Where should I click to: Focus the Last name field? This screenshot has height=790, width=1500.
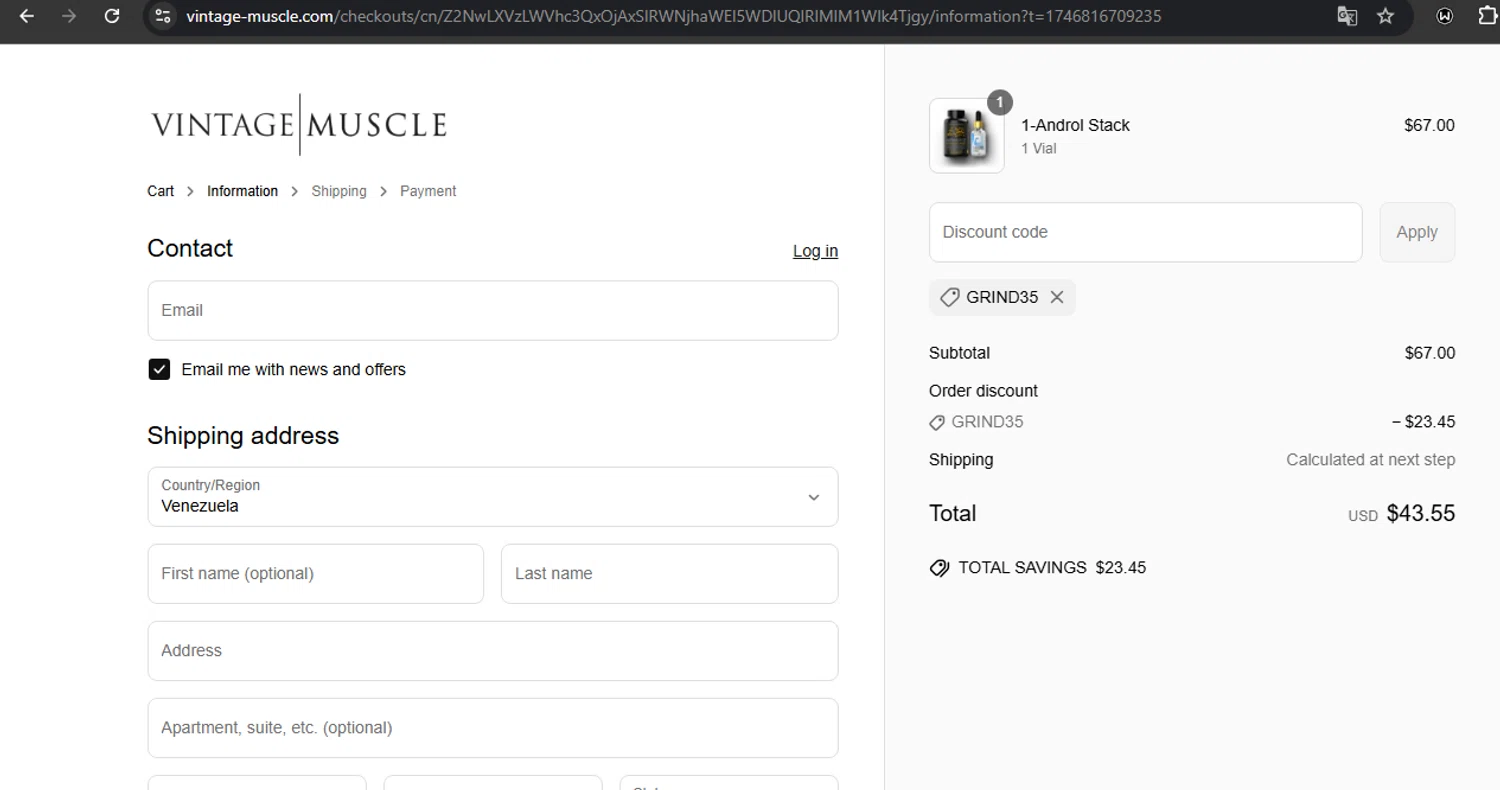point(669,574)
